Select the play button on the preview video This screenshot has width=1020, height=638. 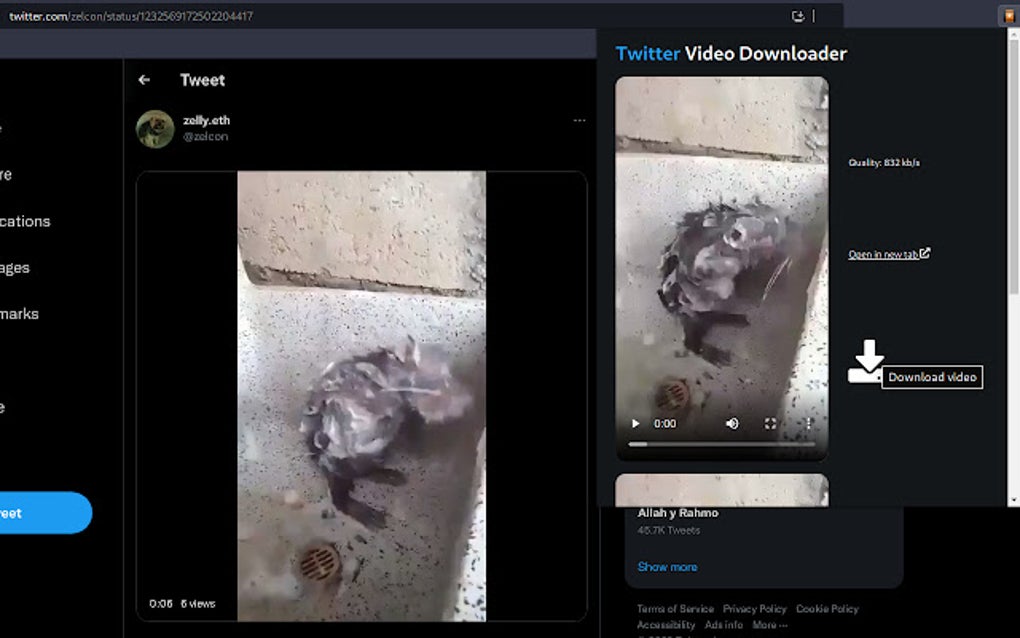[x=634, y=423]
